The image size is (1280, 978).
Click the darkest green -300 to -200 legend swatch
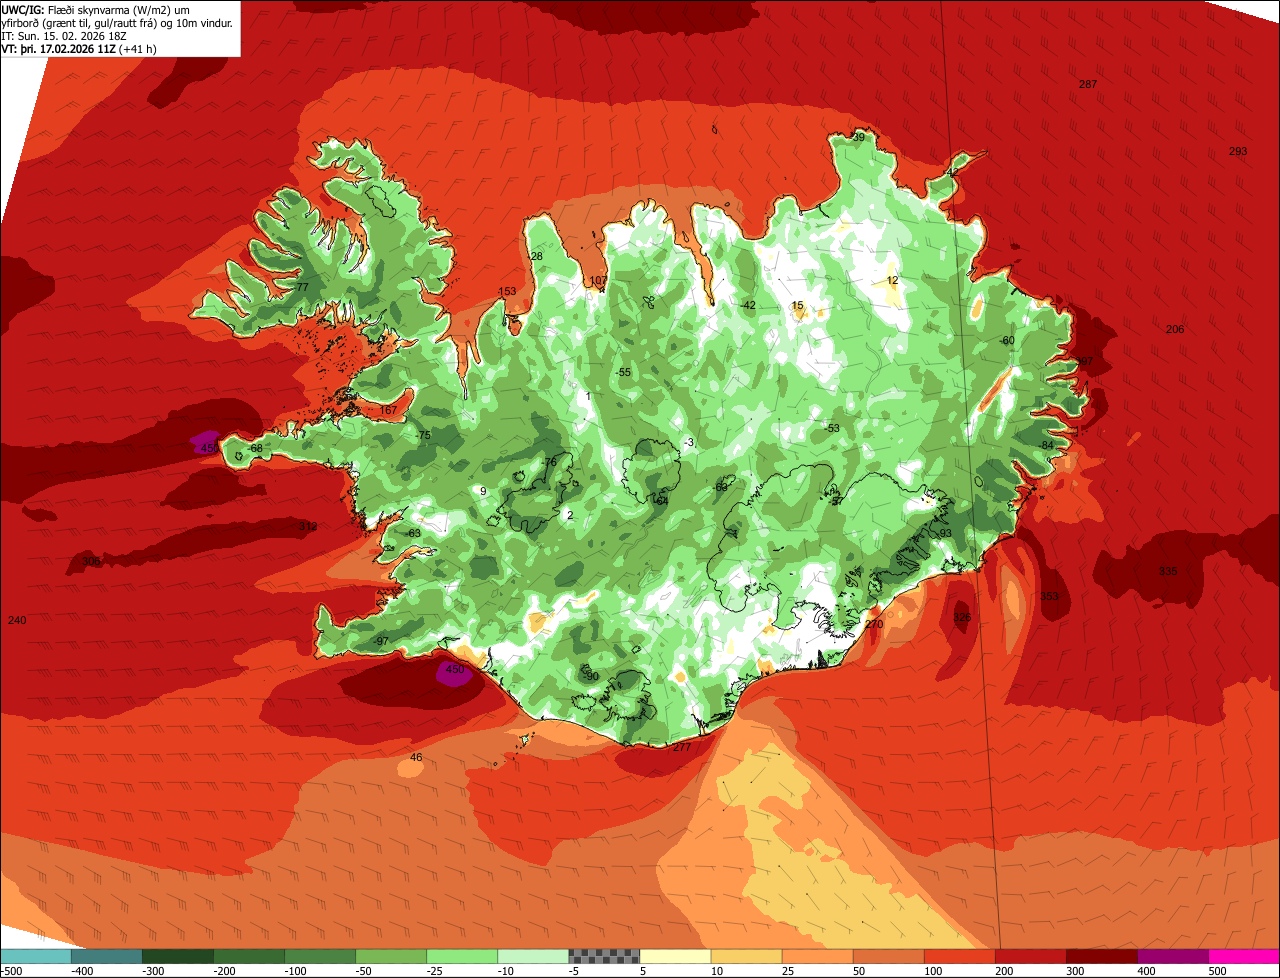(x=178, y=956)
